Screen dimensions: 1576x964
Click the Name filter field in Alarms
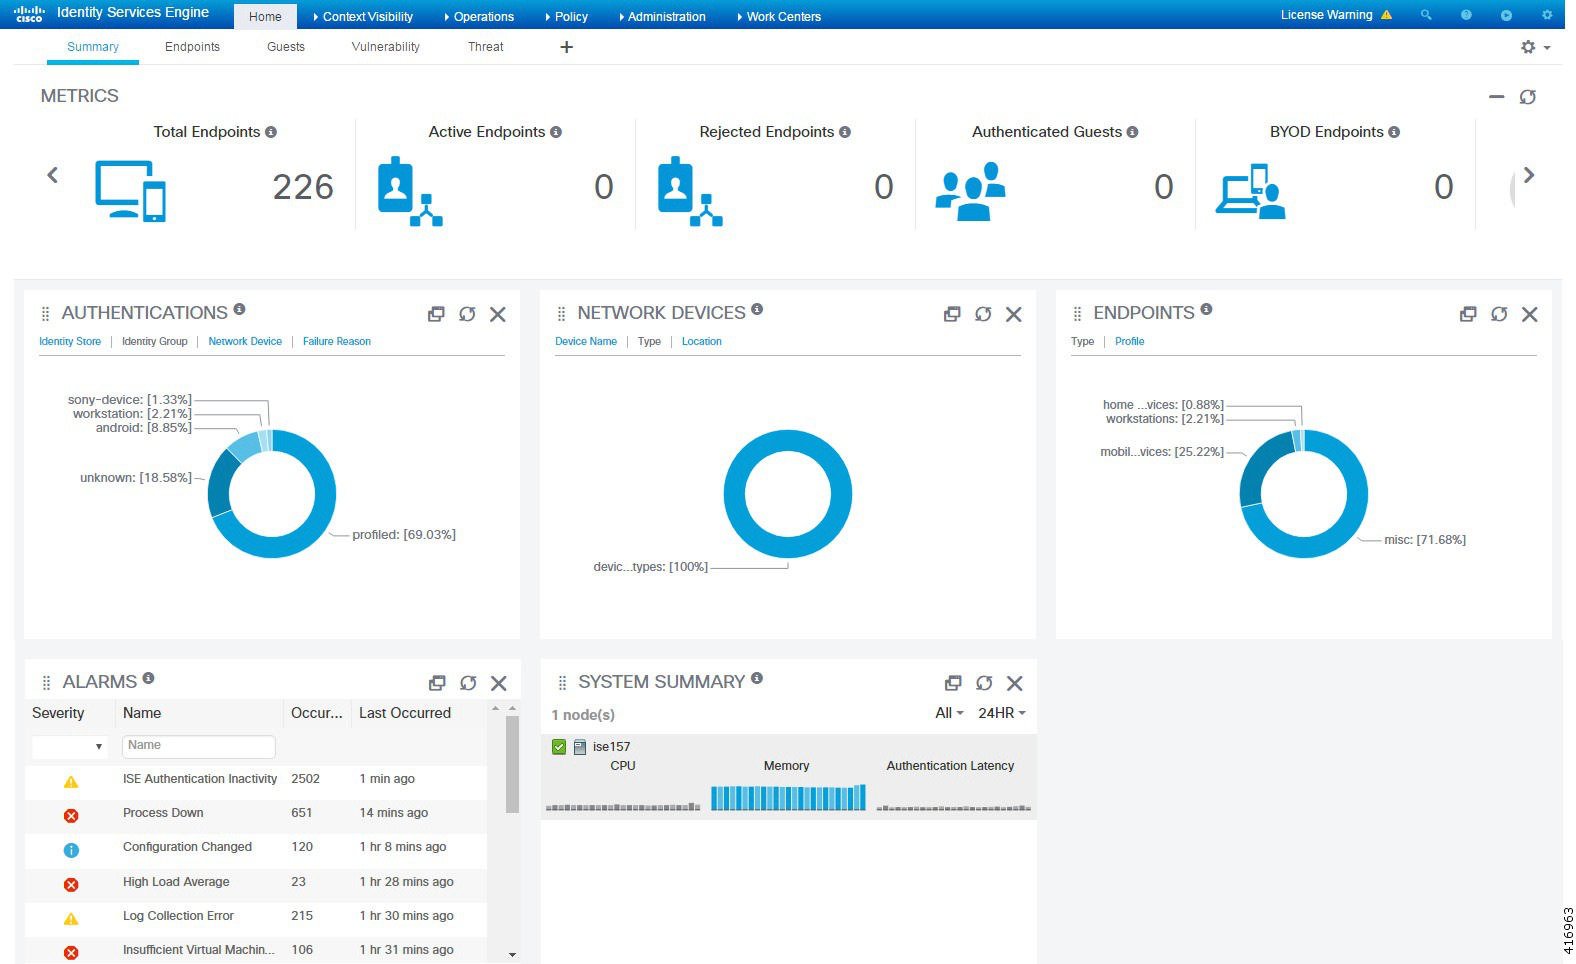click(x=199, y=746)
